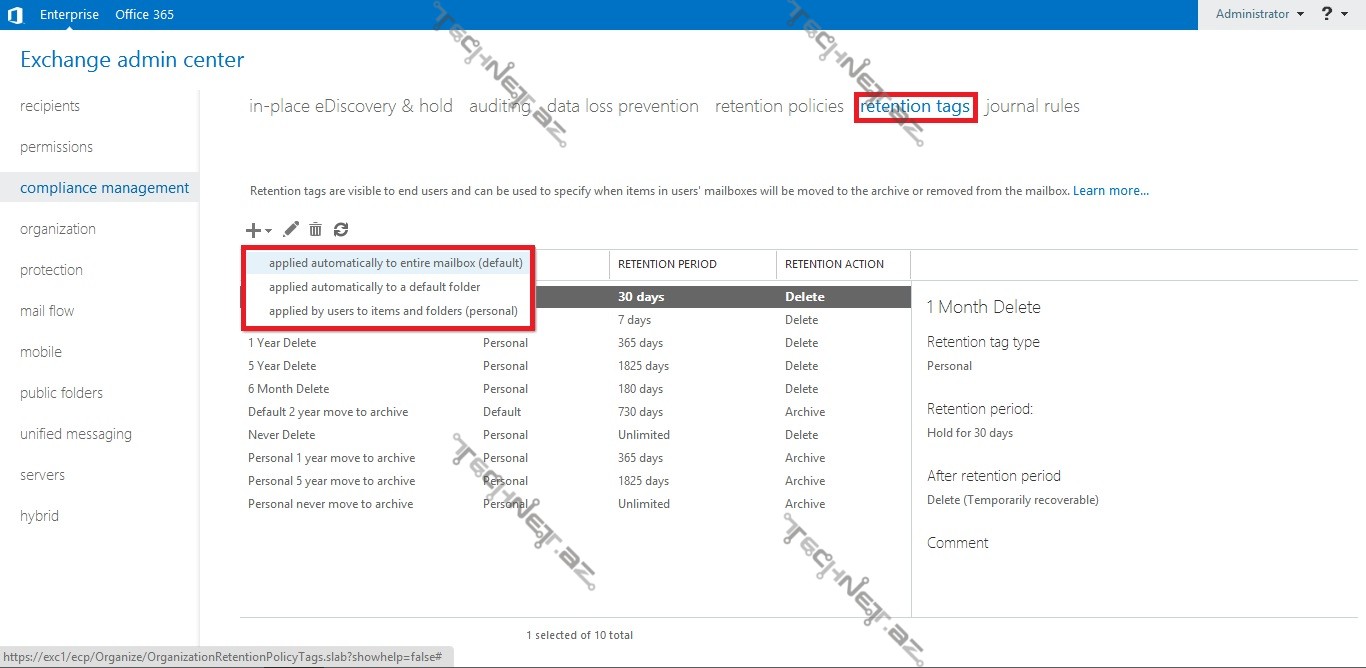The image size is (1366, 668).
Task: Click the refresh icon in toolbar
Action: point(341,230)
